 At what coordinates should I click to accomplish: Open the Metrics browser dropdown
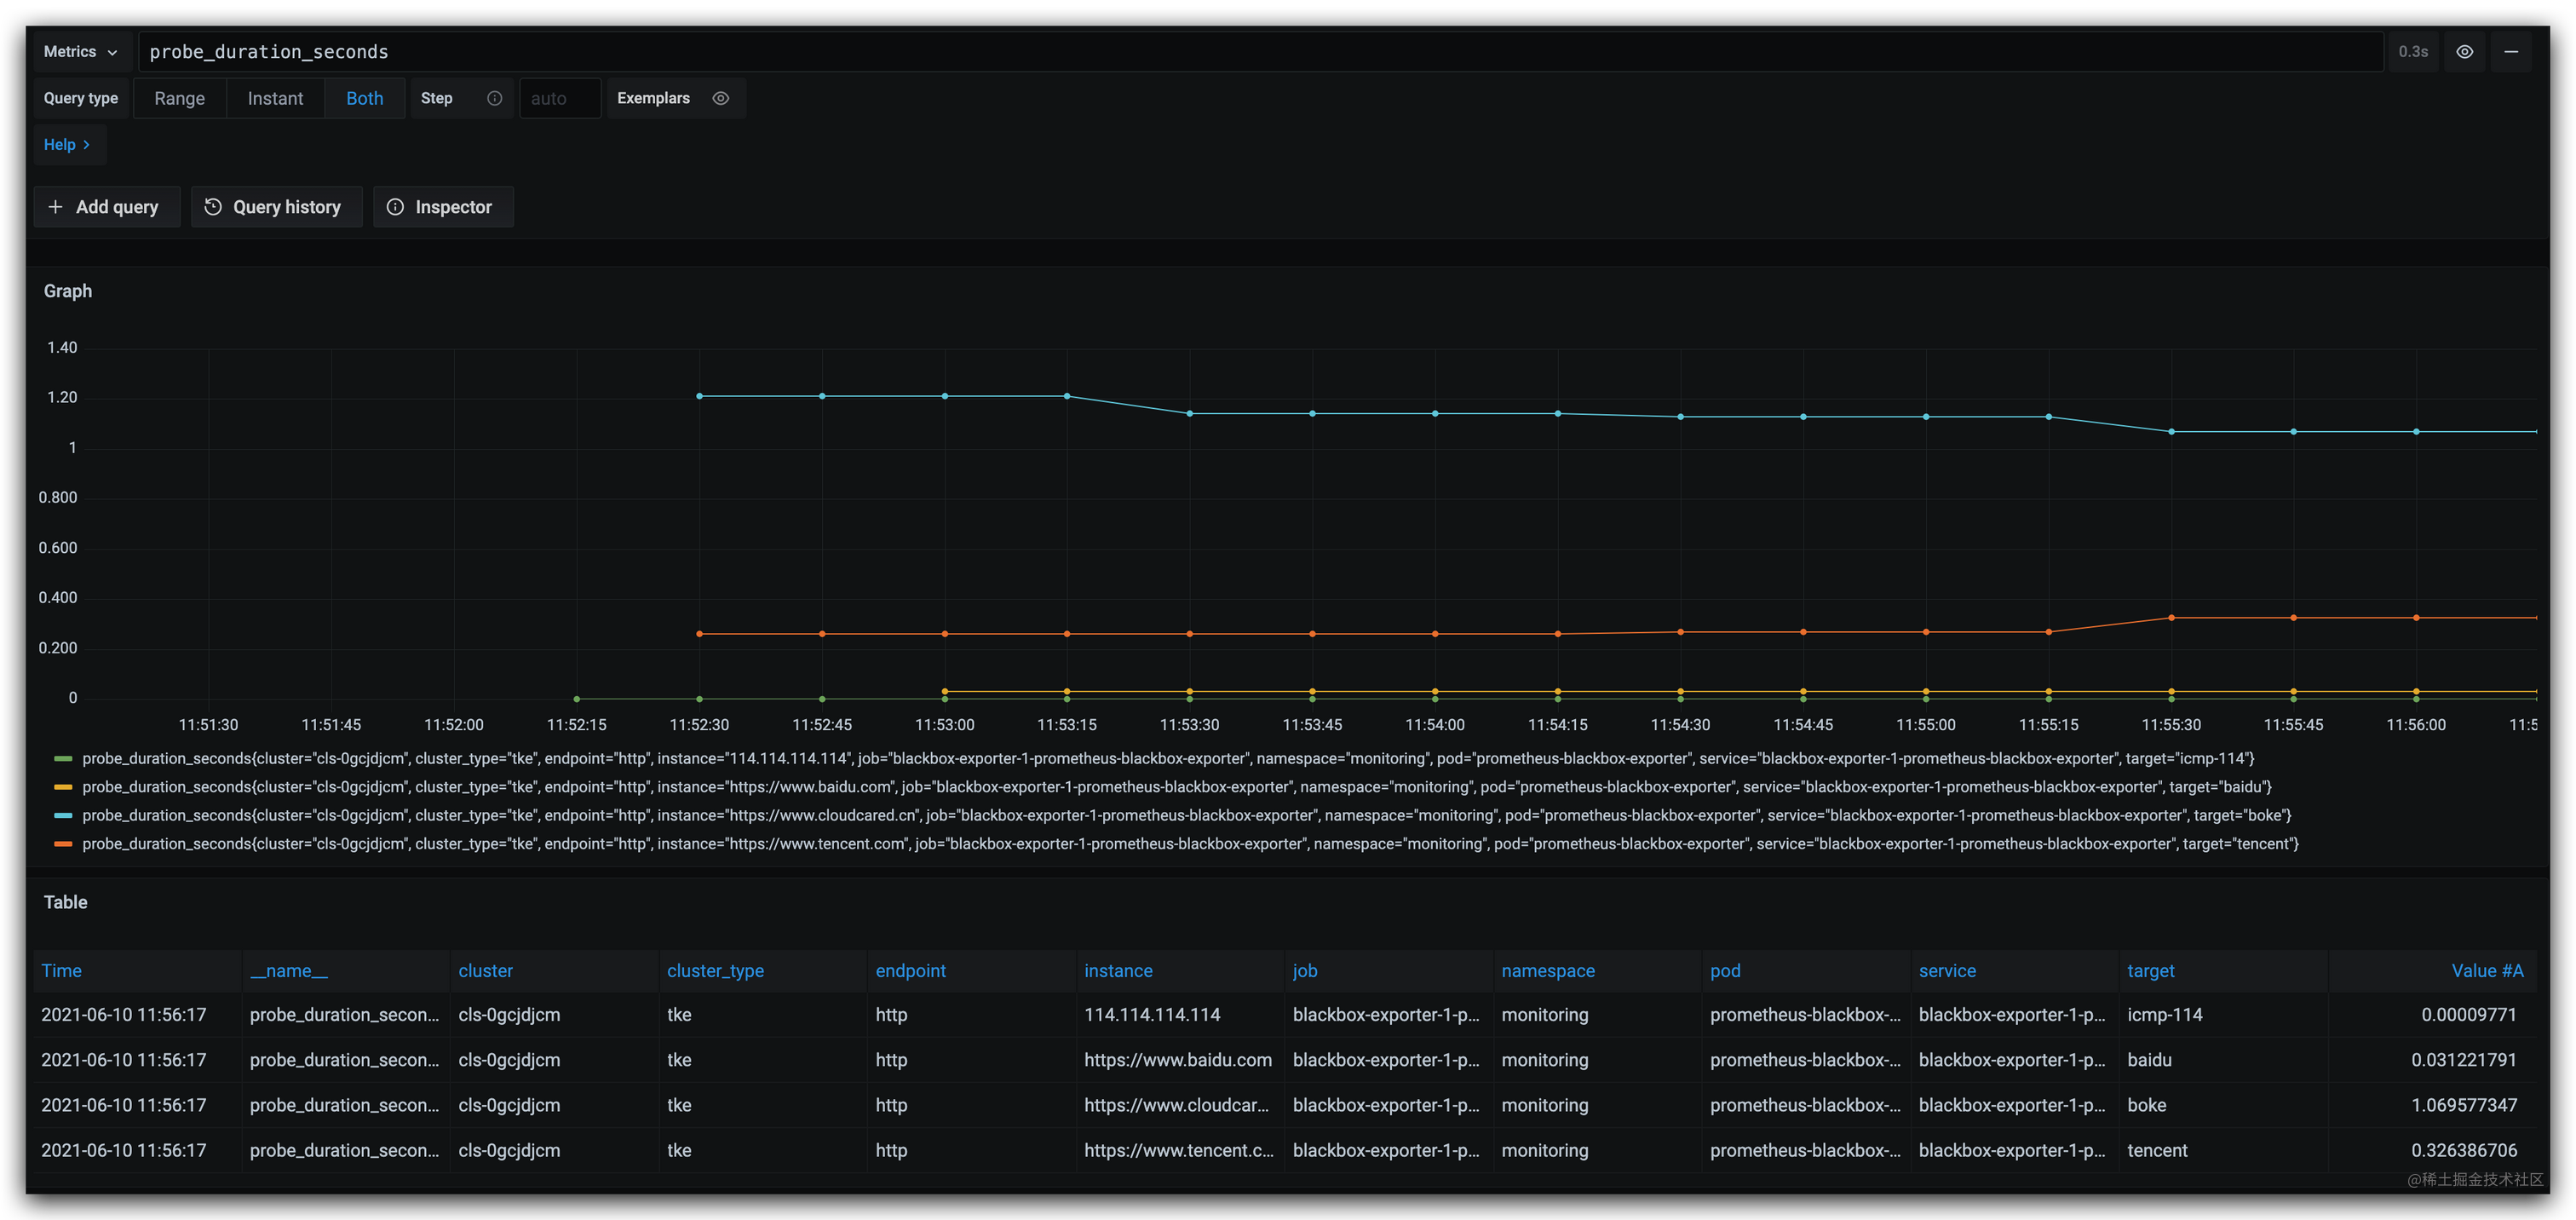(x=80, y=52)
